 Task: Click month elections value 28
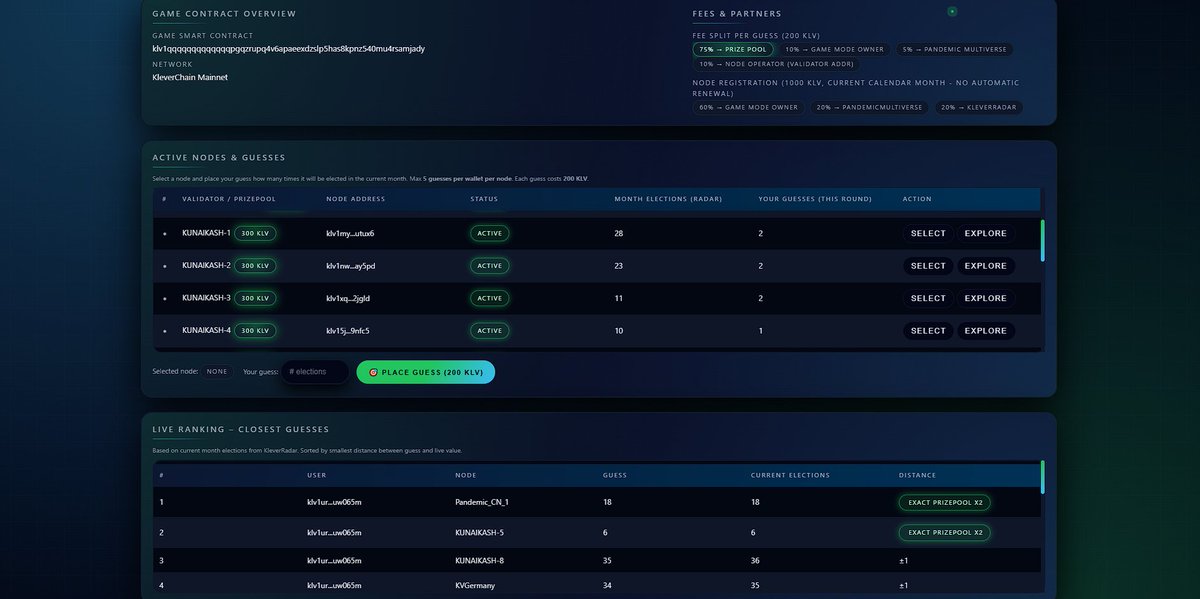620,234
